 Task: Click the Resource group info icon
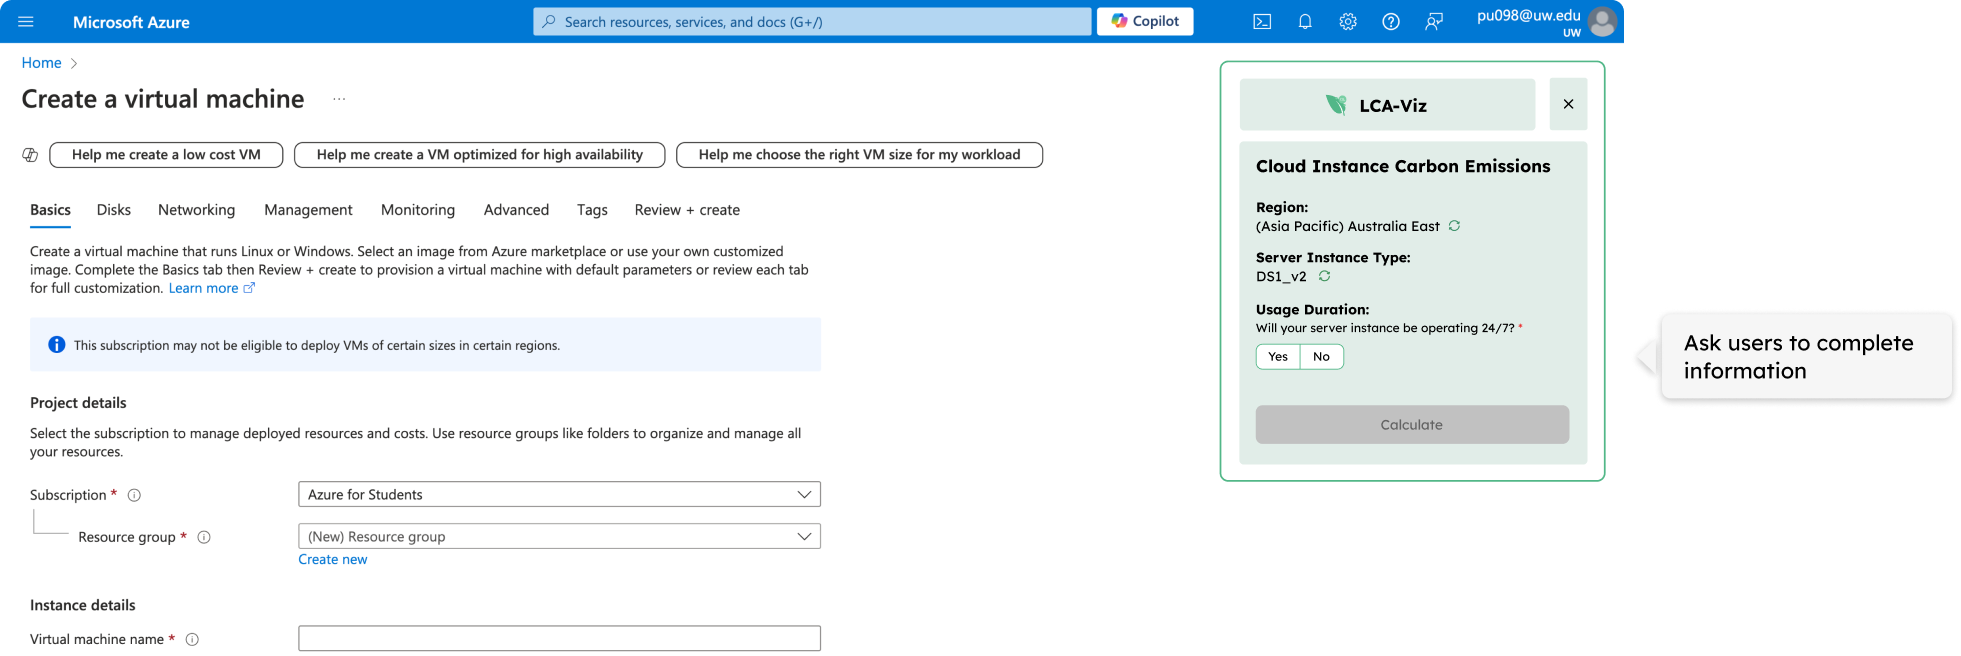[204, 537]
